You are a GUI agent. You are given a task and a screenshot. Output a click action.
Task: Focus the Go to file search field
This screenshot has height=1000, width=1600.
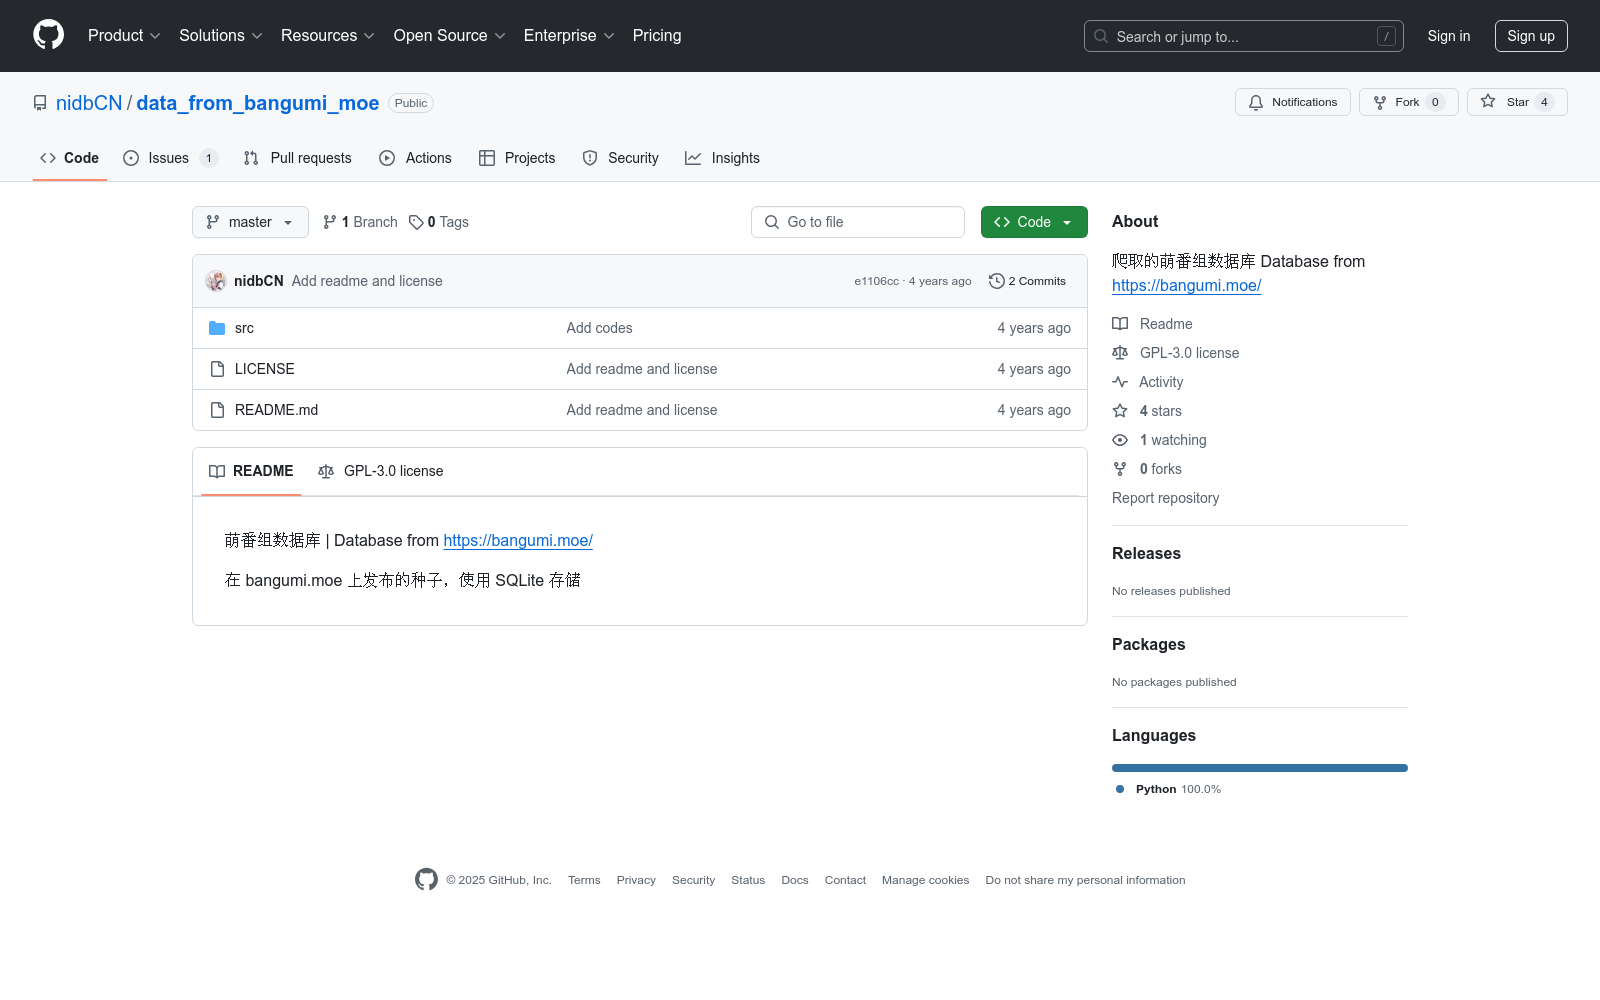pyautogui.click(x=858, y=222)
